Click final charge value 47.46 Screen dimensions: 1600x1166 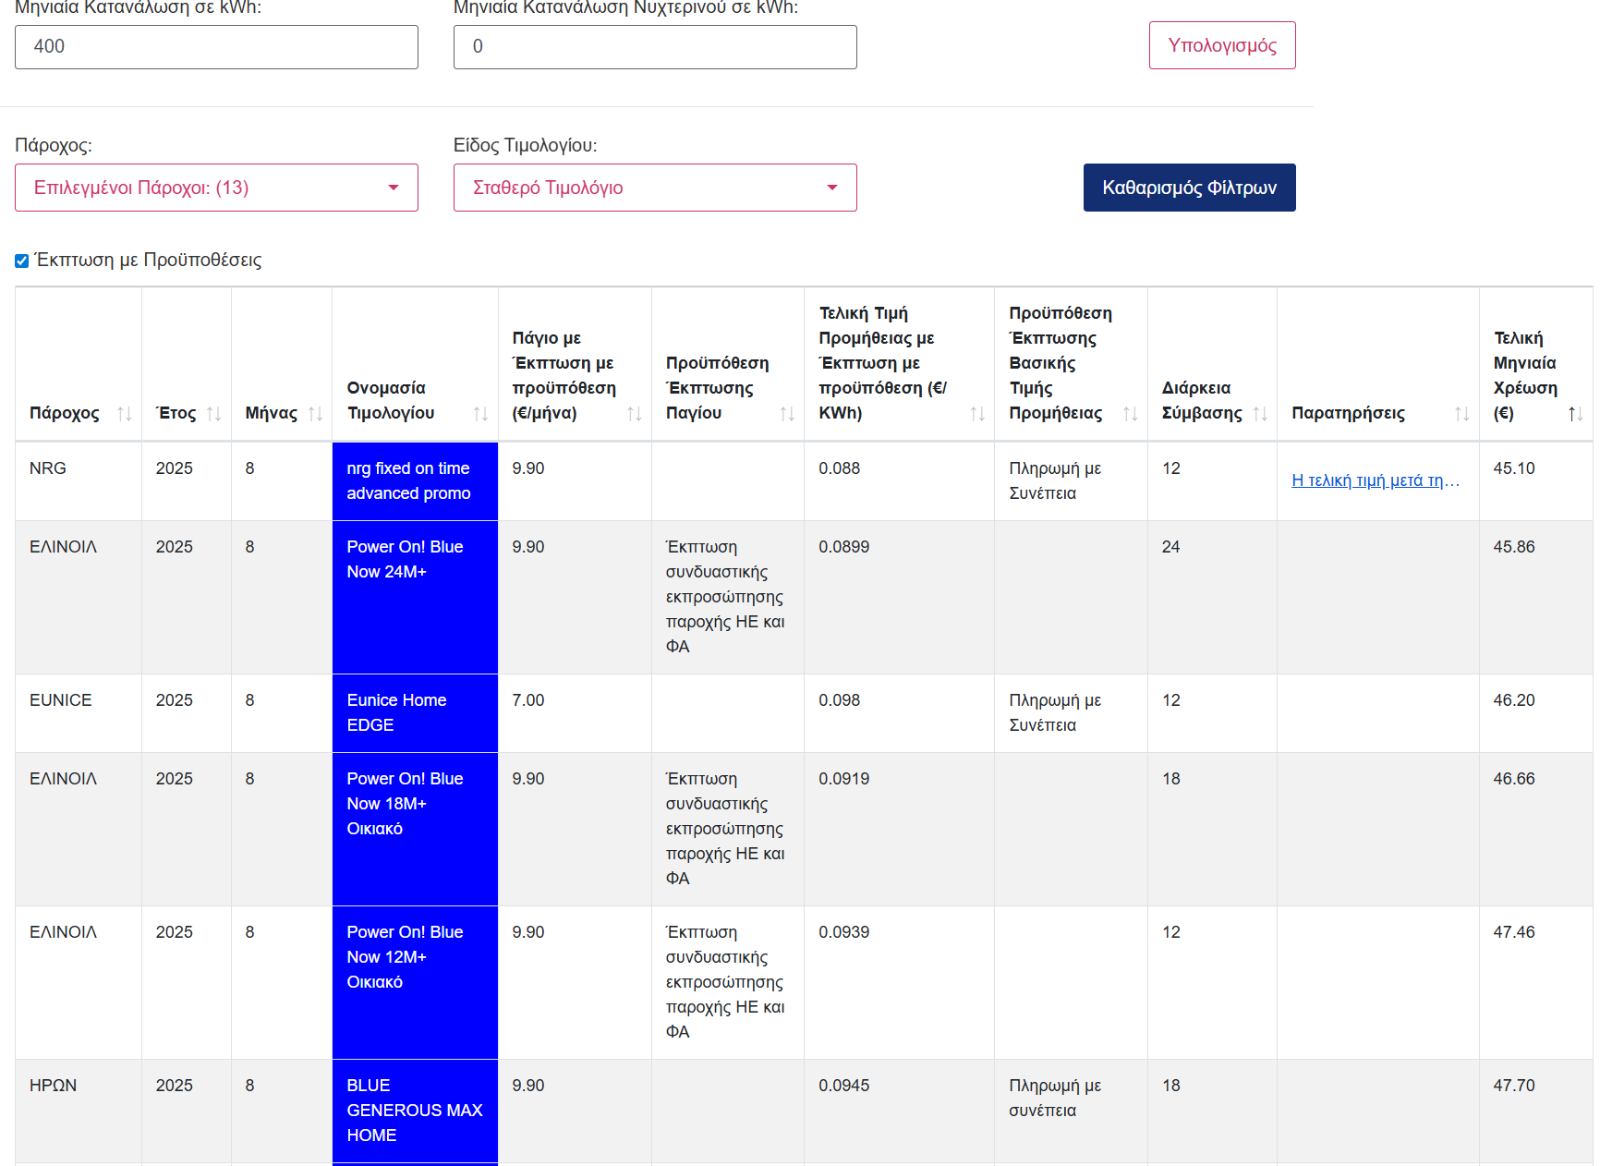coord(1514,932)
